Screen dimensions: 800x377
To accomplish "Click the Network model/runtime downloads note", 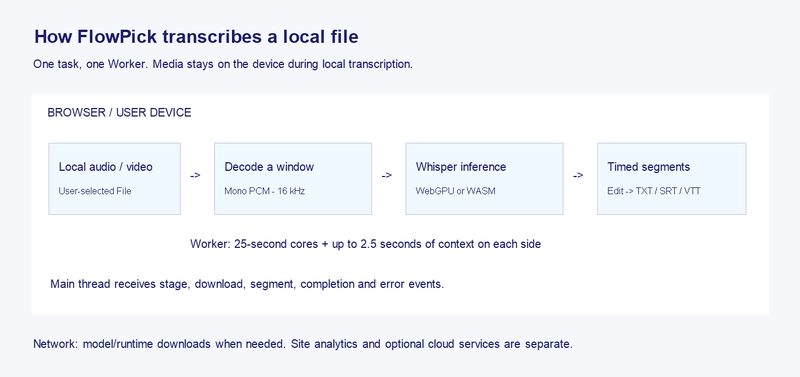I will [x=303, y=344].
